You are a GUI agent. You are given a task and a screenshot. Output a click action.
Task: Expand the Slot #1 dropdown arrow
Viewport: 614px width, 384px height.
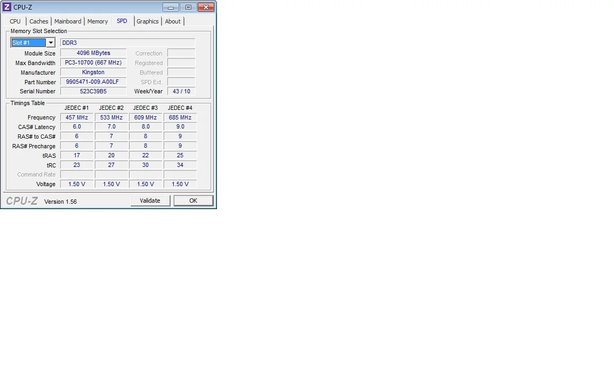(x=51, y=43)
